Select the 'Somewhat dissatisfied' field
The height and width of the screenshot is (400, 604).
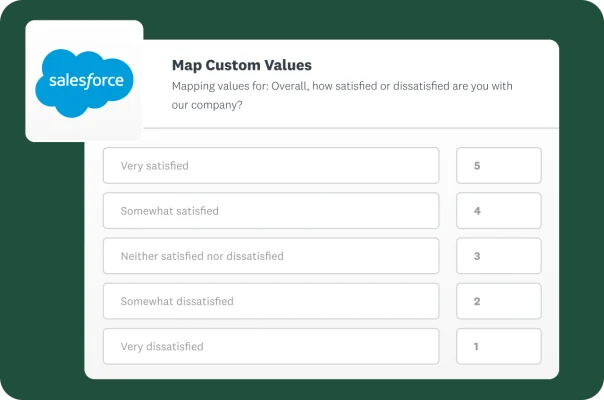click(271, 301)
